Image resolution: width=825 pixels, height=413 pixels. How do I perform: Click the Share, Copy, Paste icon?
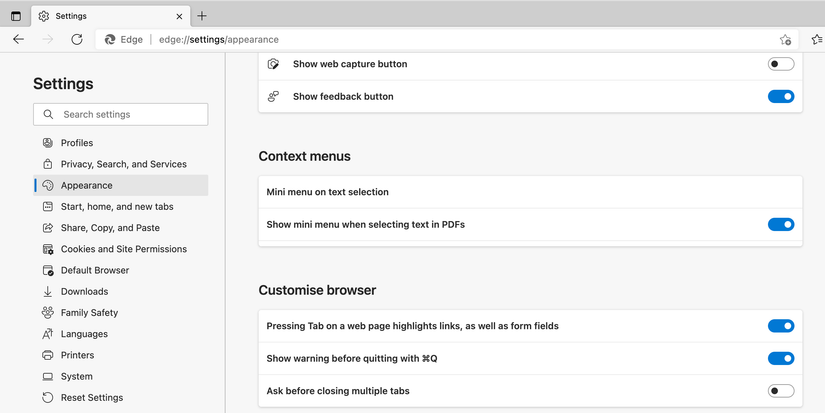[x=48, y=228]
